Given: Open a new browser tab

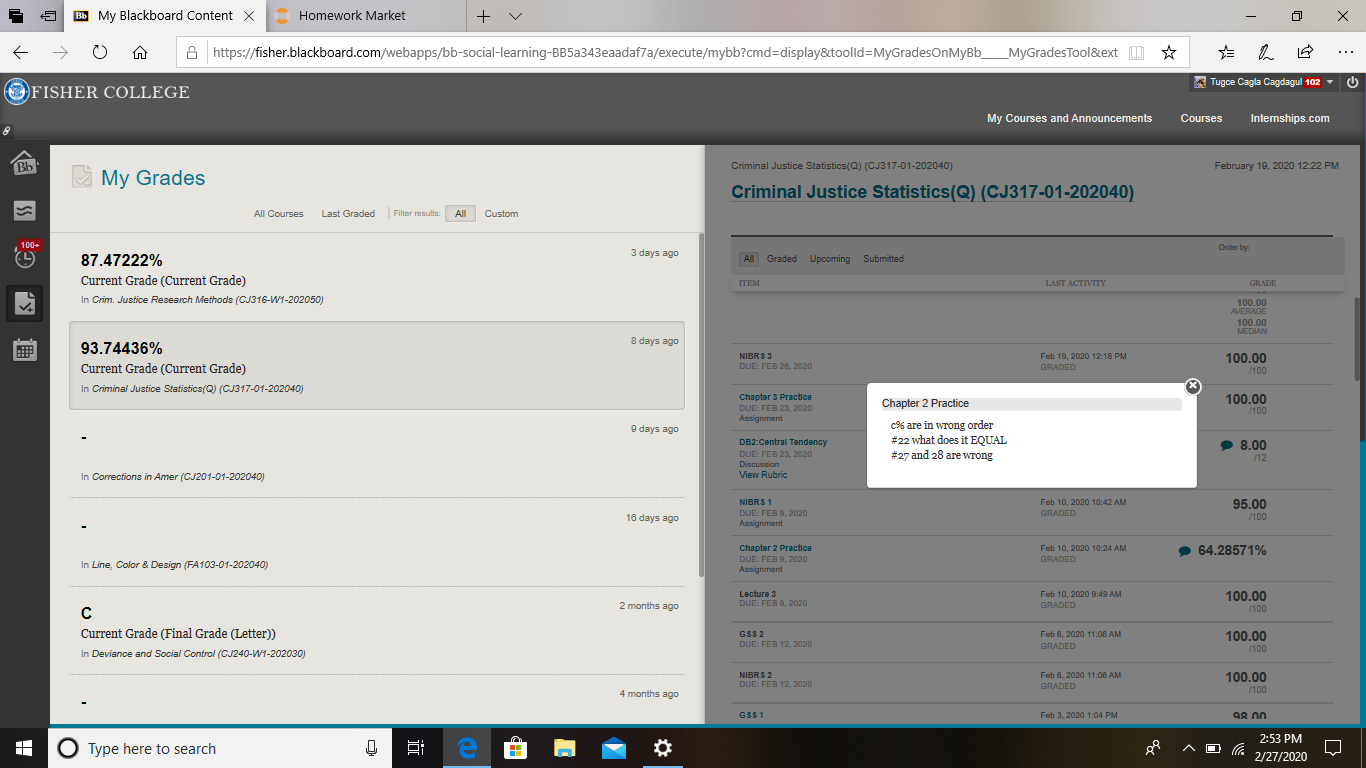Looking at the screenshot, I should click(x=483, y=16).
